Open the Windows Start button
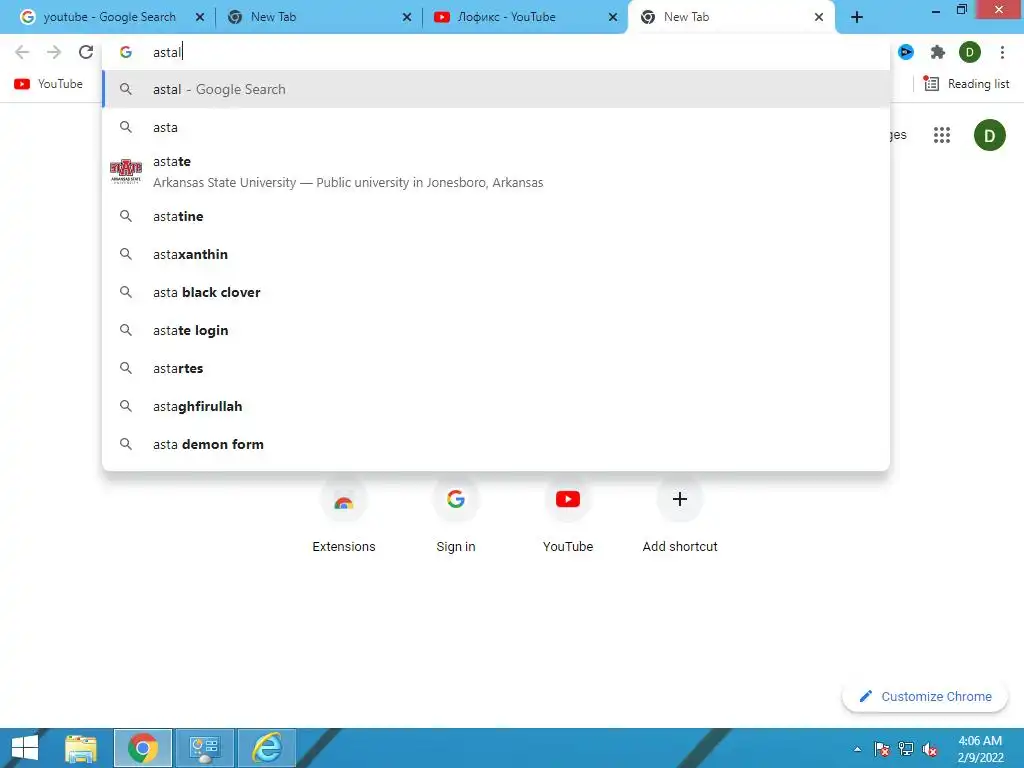Viewport: 1024px width, 768px height. pos(25,748)
